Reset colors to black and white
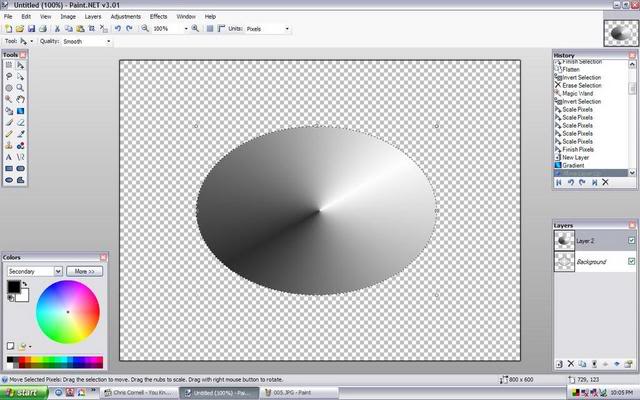 [x=11, y=299]
